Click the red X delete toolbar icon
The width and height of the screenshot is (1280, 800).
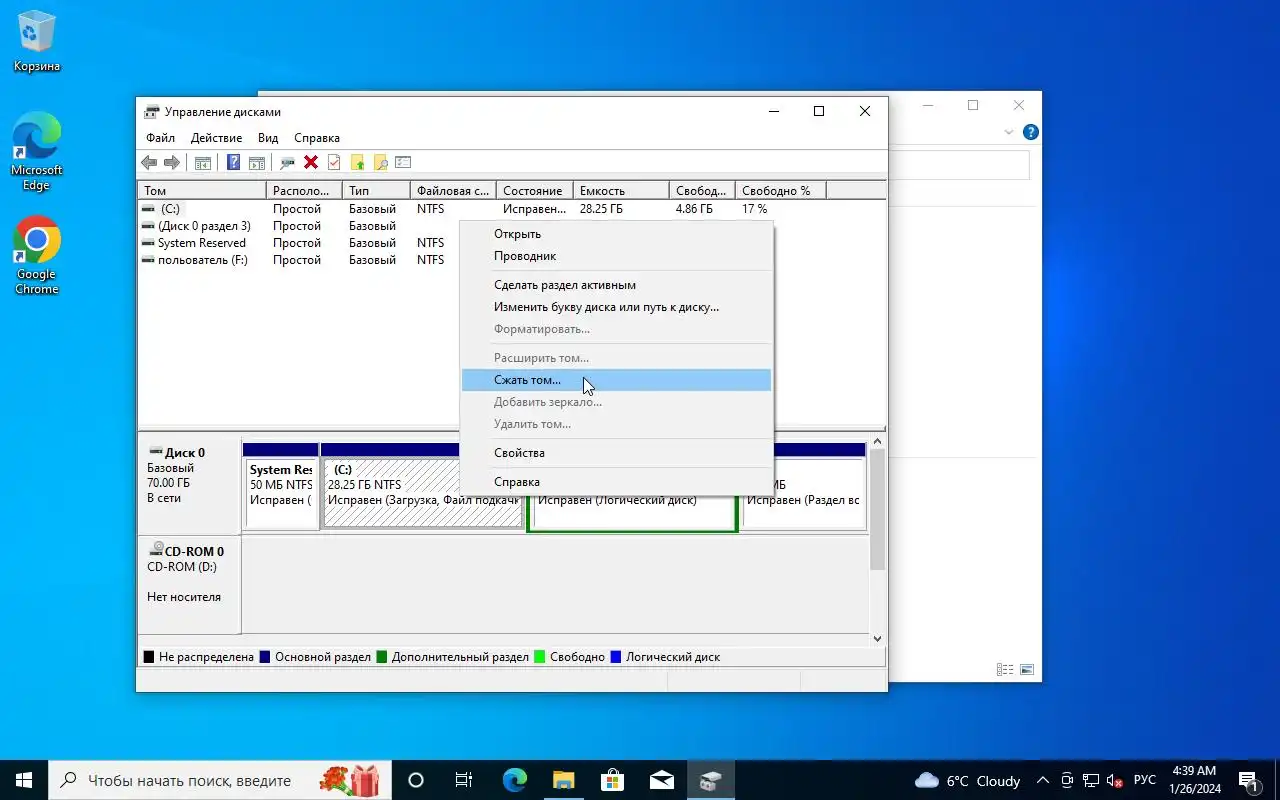pyautogui.click(x=311, y=163)
